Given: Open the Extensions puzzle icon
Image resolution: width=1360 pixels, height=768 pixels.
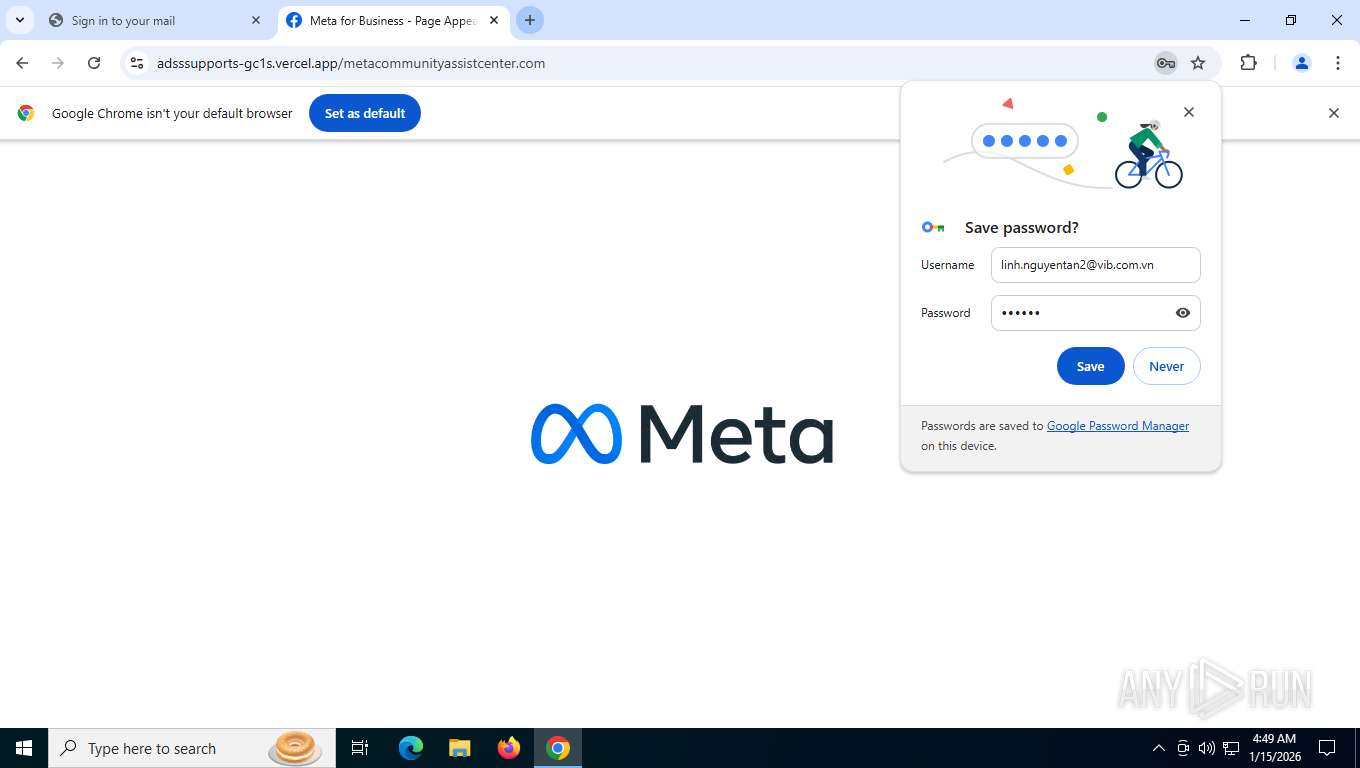Looking at the screenshot, I should pos(1248,63).
